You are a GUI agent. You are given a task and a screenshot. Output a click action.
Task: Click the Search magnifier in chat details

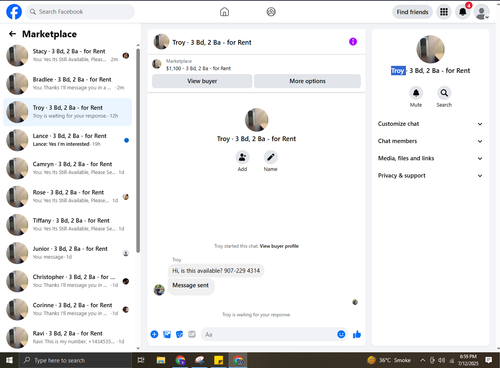[x=444, y=93]
